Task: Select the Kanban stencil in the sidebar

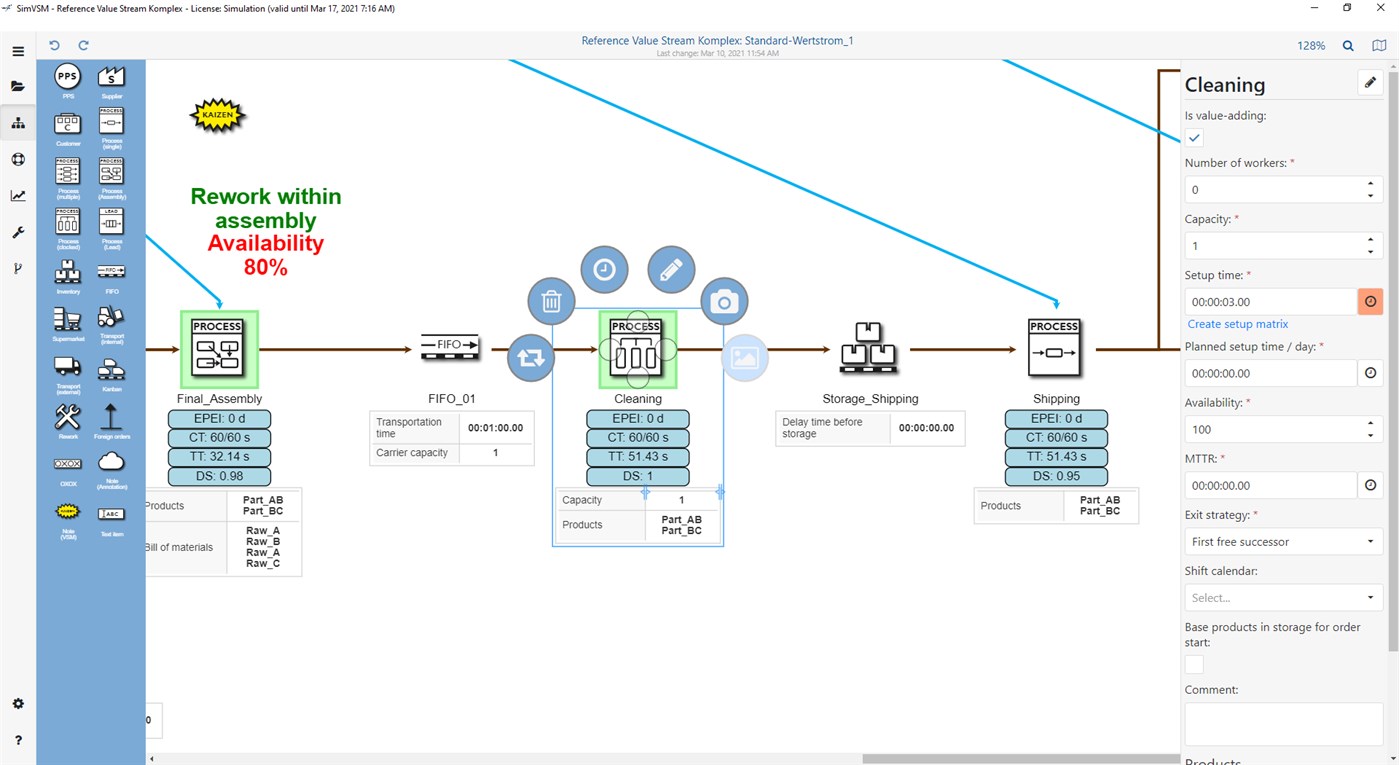Action: (x=111, y=368)
